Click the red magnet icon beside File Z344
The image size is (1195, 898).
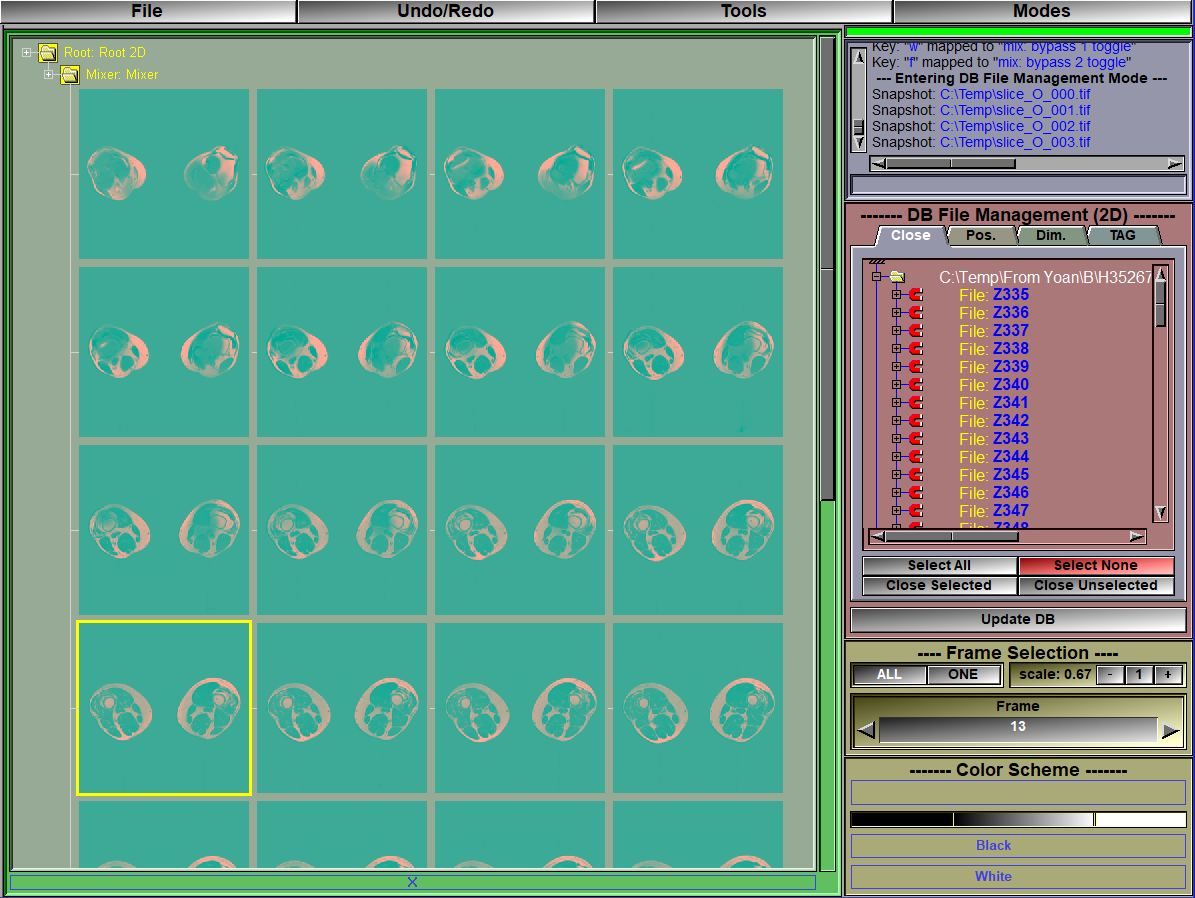[x=915, y=457]
